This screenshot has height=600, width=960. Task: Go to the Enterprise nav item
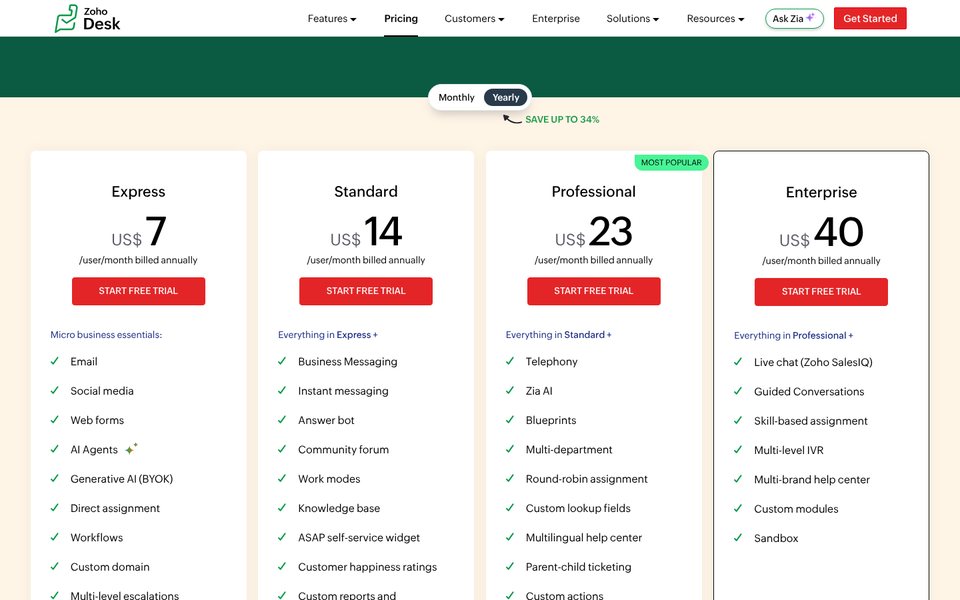point(556,18)
